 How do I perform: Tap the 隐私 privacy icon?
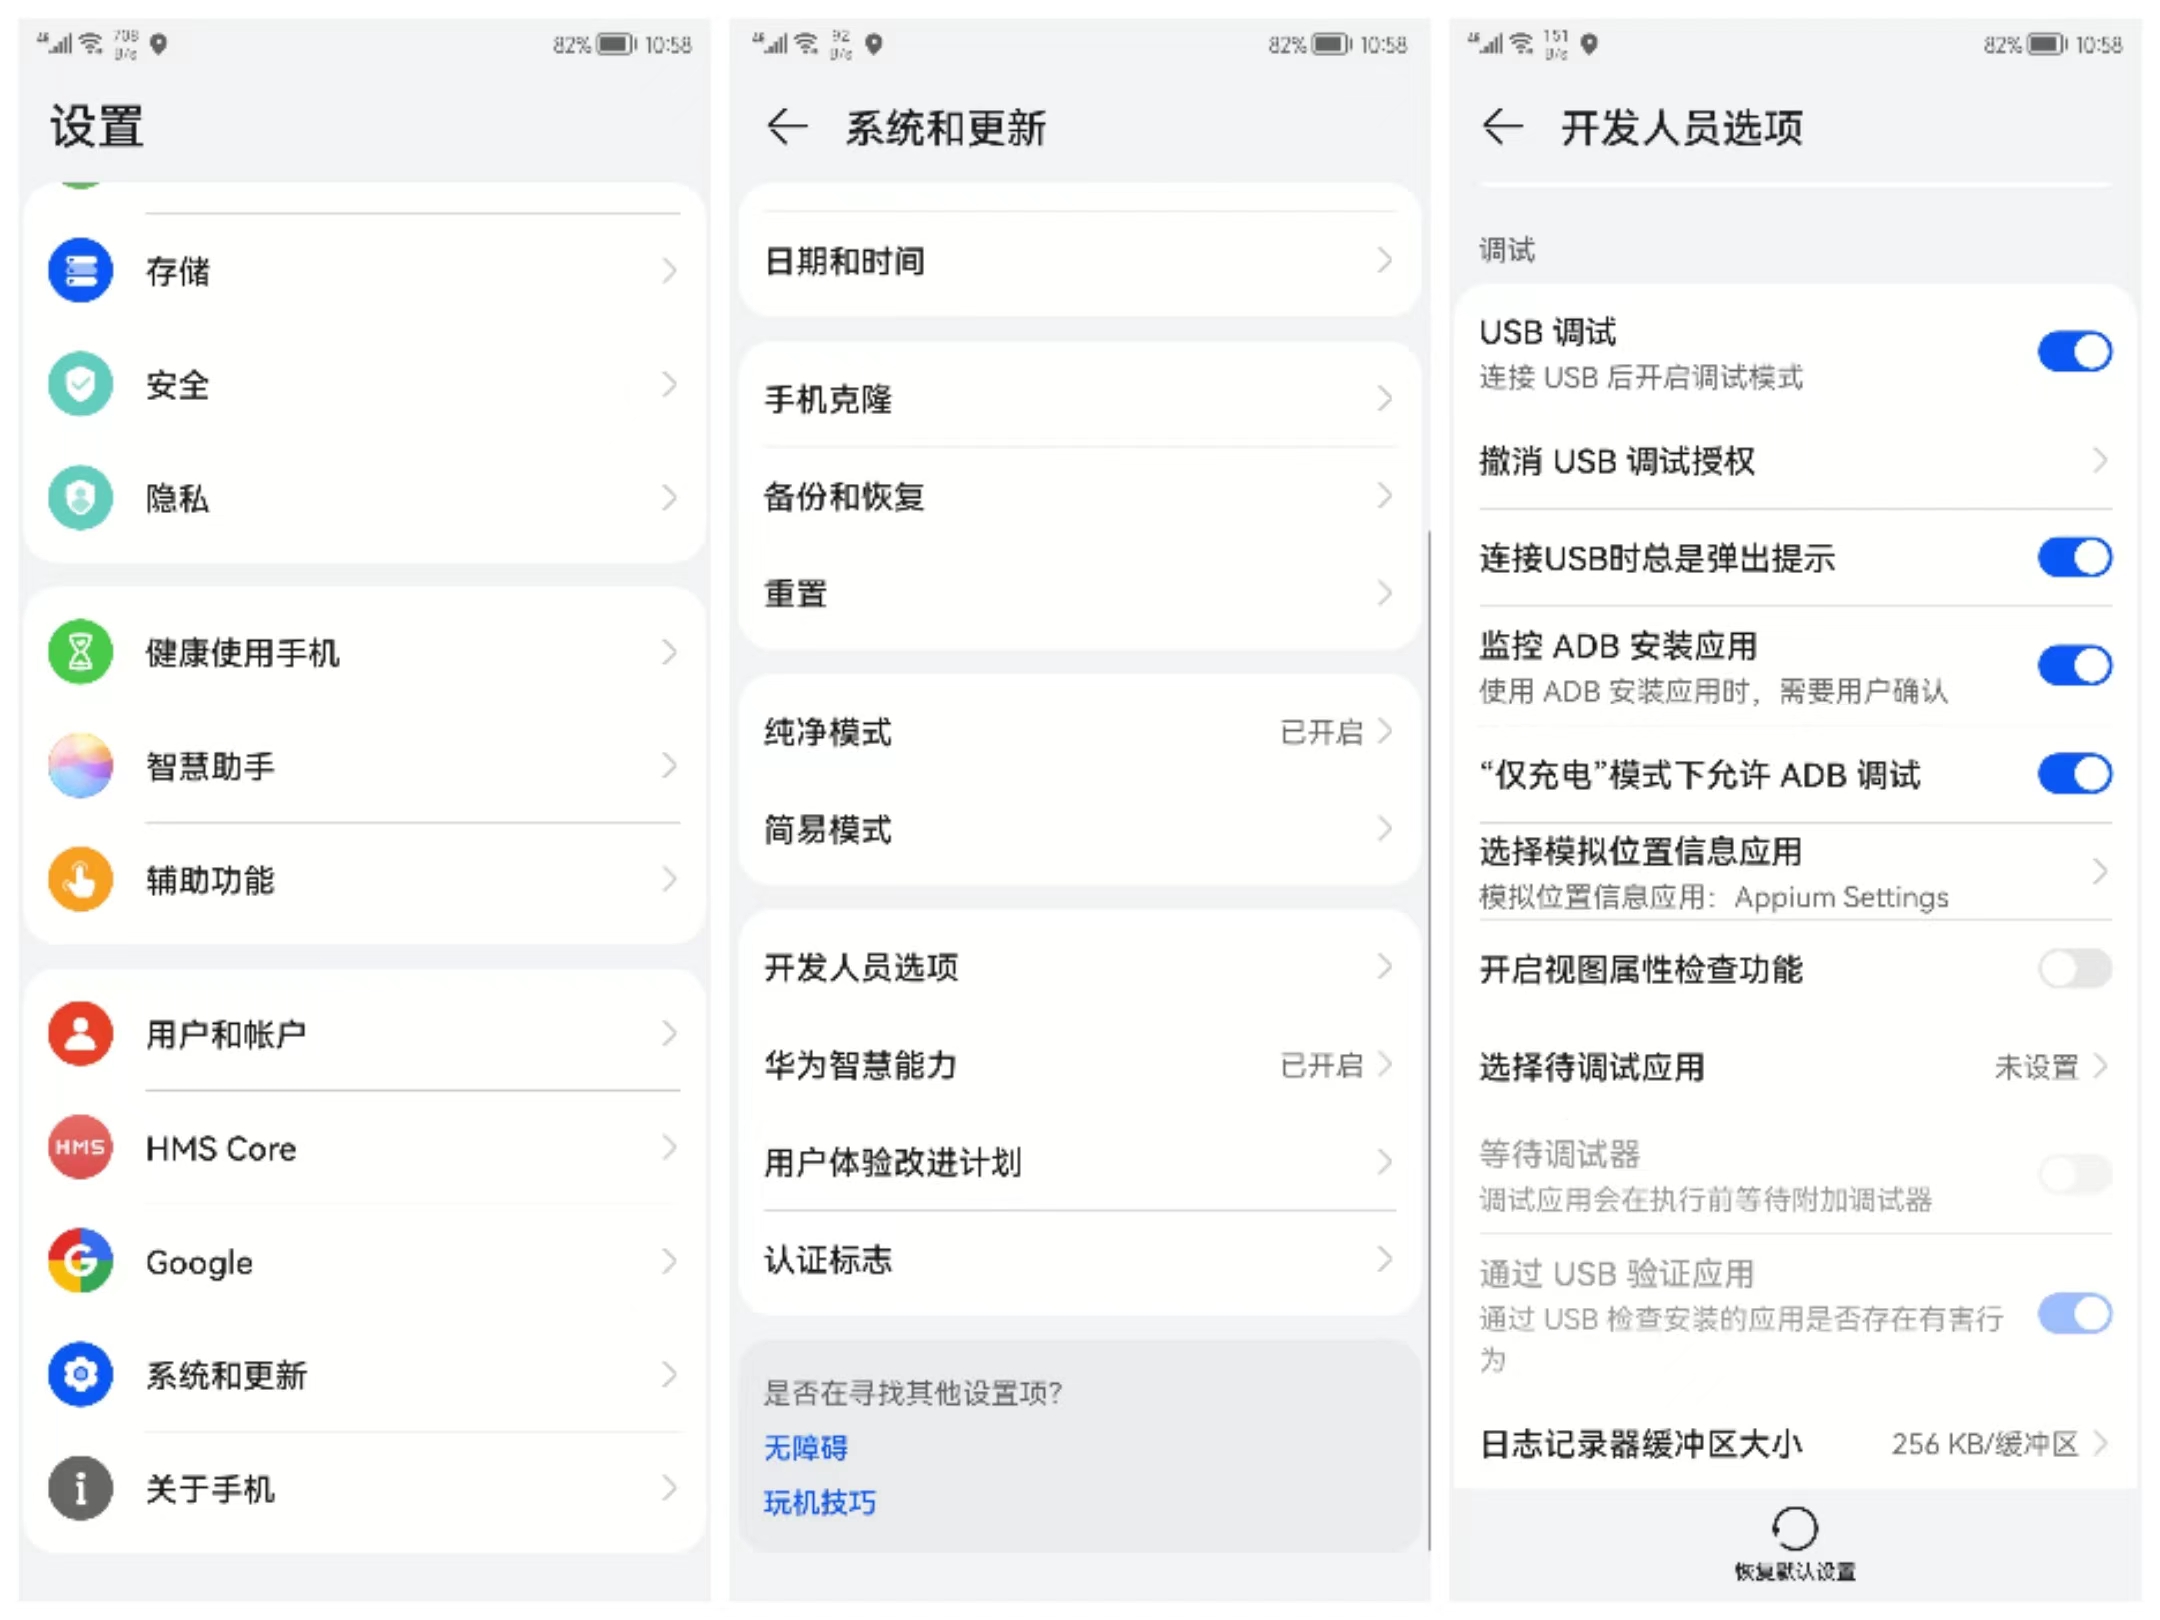click(80, 497)
